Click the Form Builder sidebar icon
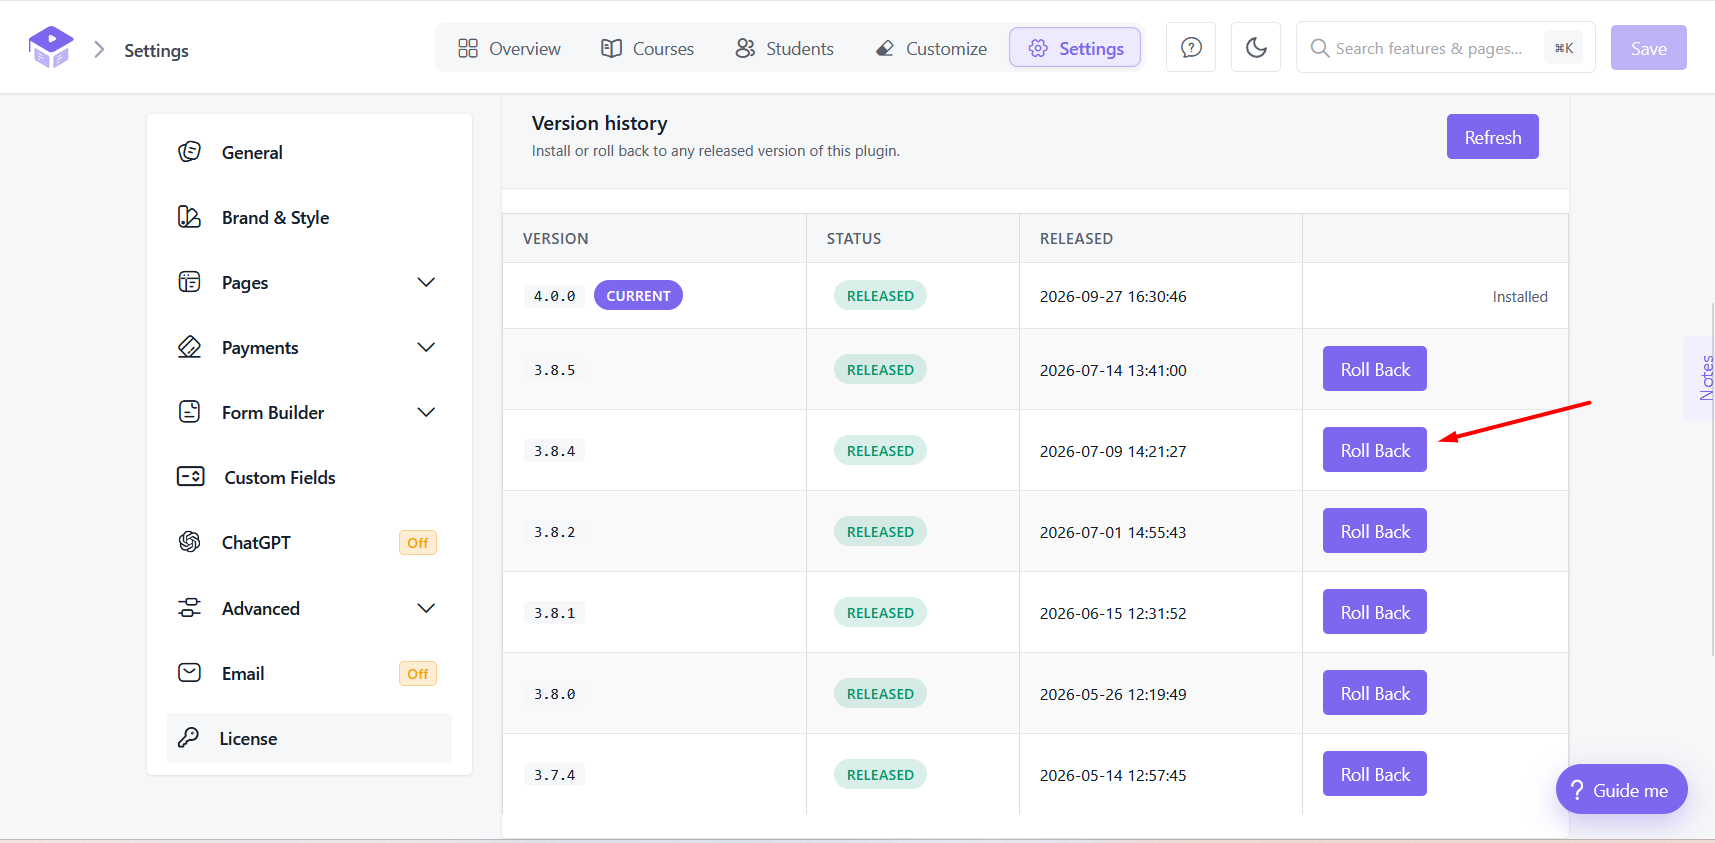This screenshot has width=1715, height=843. 189,412
